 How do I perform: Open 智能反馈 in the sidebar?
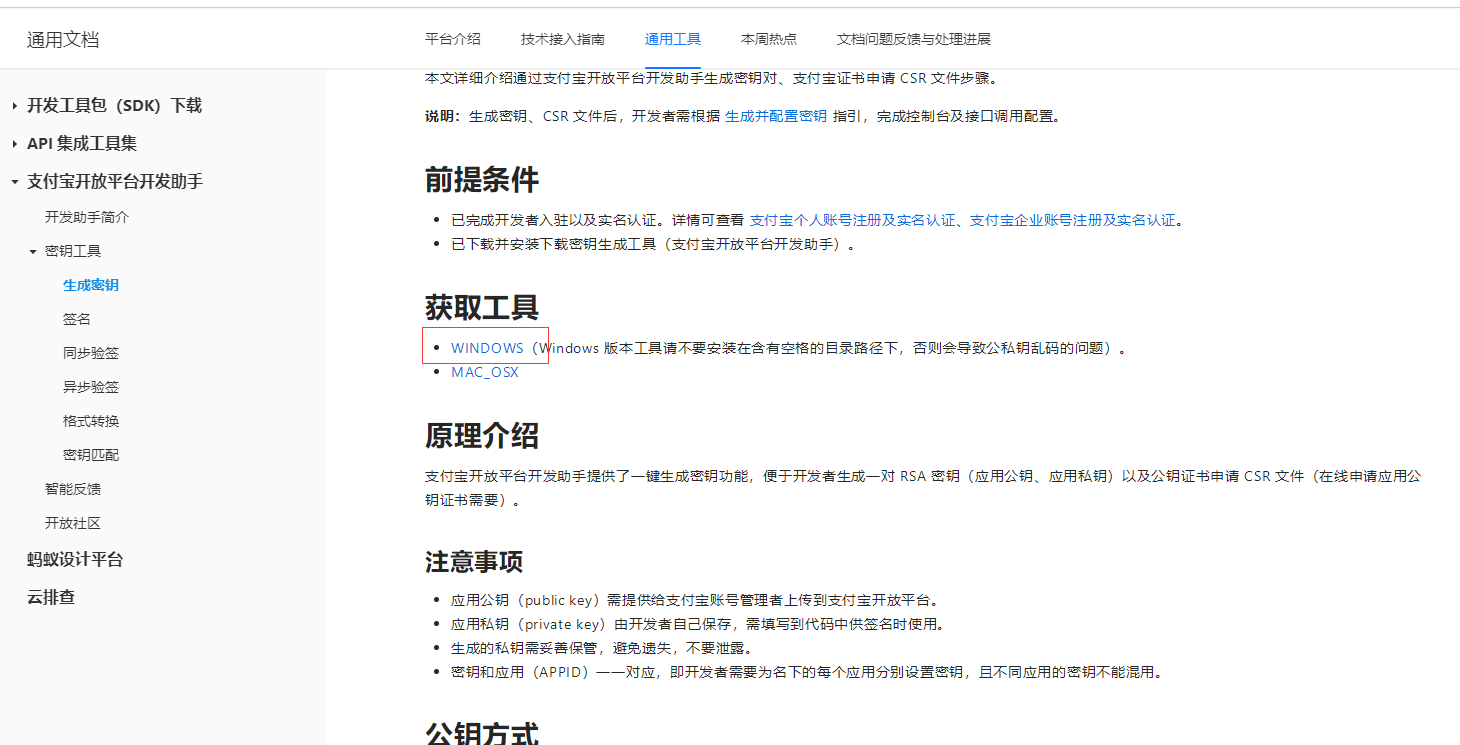click(73, 489)
